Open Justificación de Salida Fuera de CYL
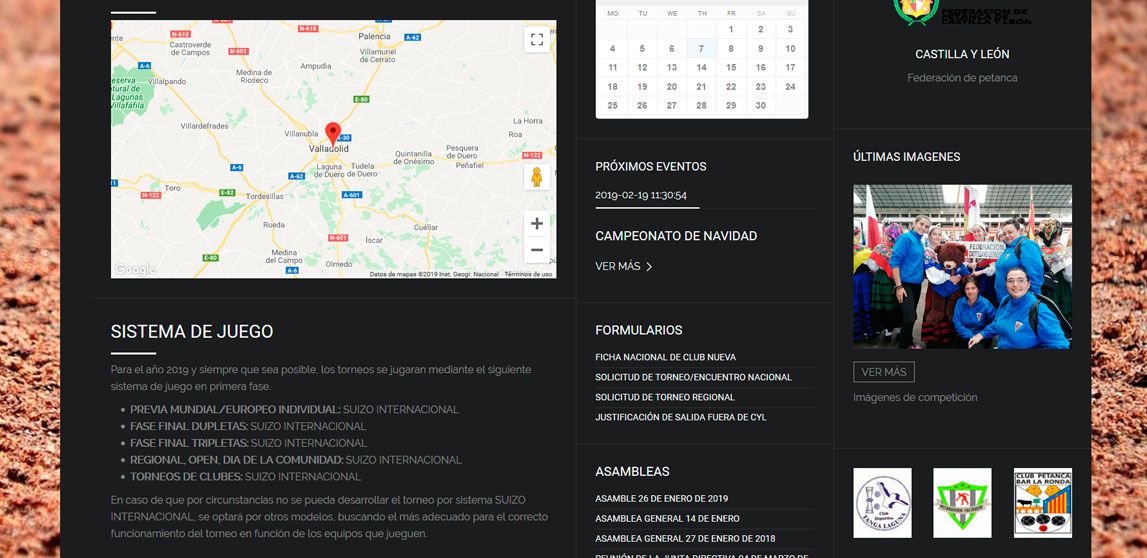Image resolution: width=1147 pixels, height=558 pixels. tap(680, 417)
